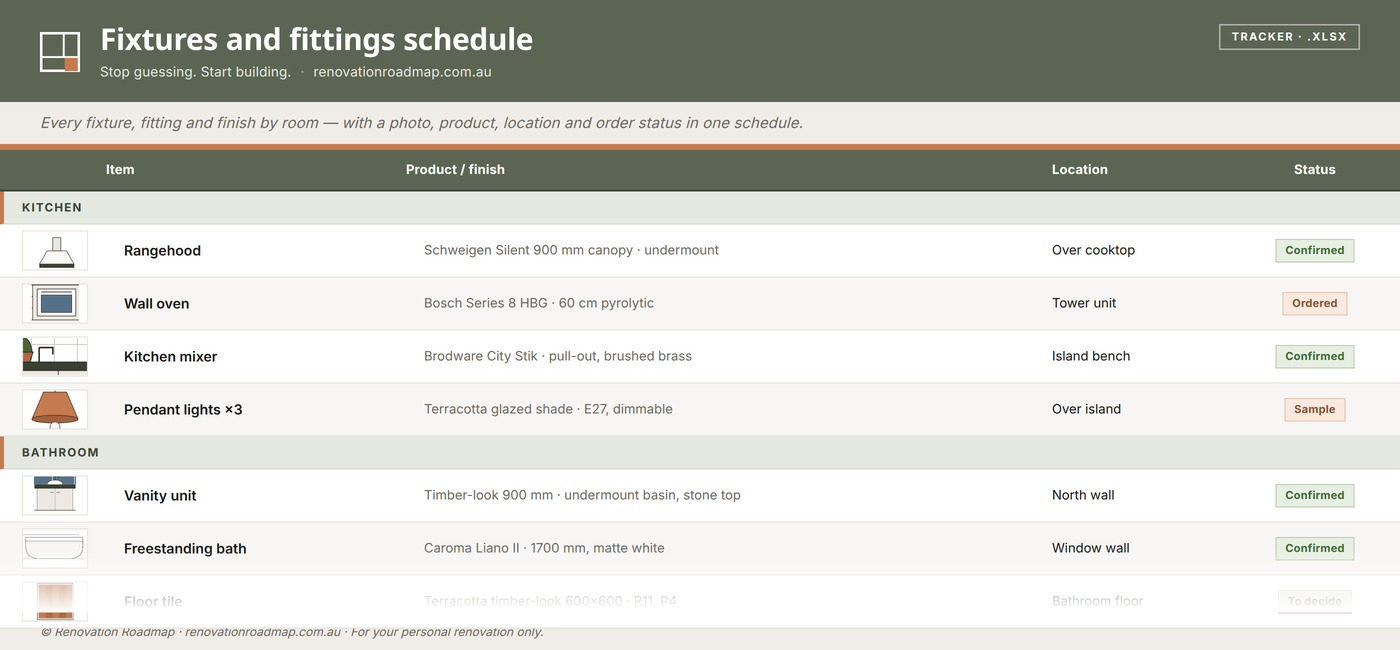The image size is (1400, 650).
Task: Click the Tower unit location cell
Action: (1084, 304)
